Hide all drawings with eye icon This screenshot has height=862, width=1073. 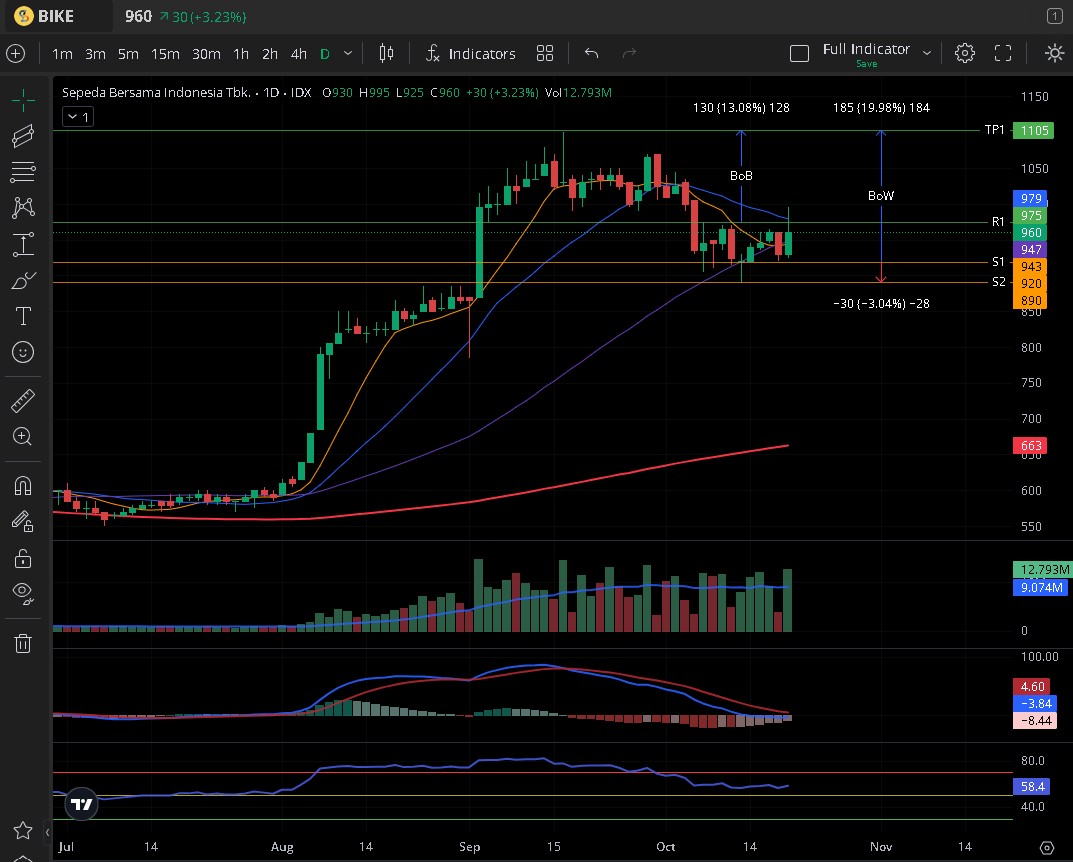23,592
